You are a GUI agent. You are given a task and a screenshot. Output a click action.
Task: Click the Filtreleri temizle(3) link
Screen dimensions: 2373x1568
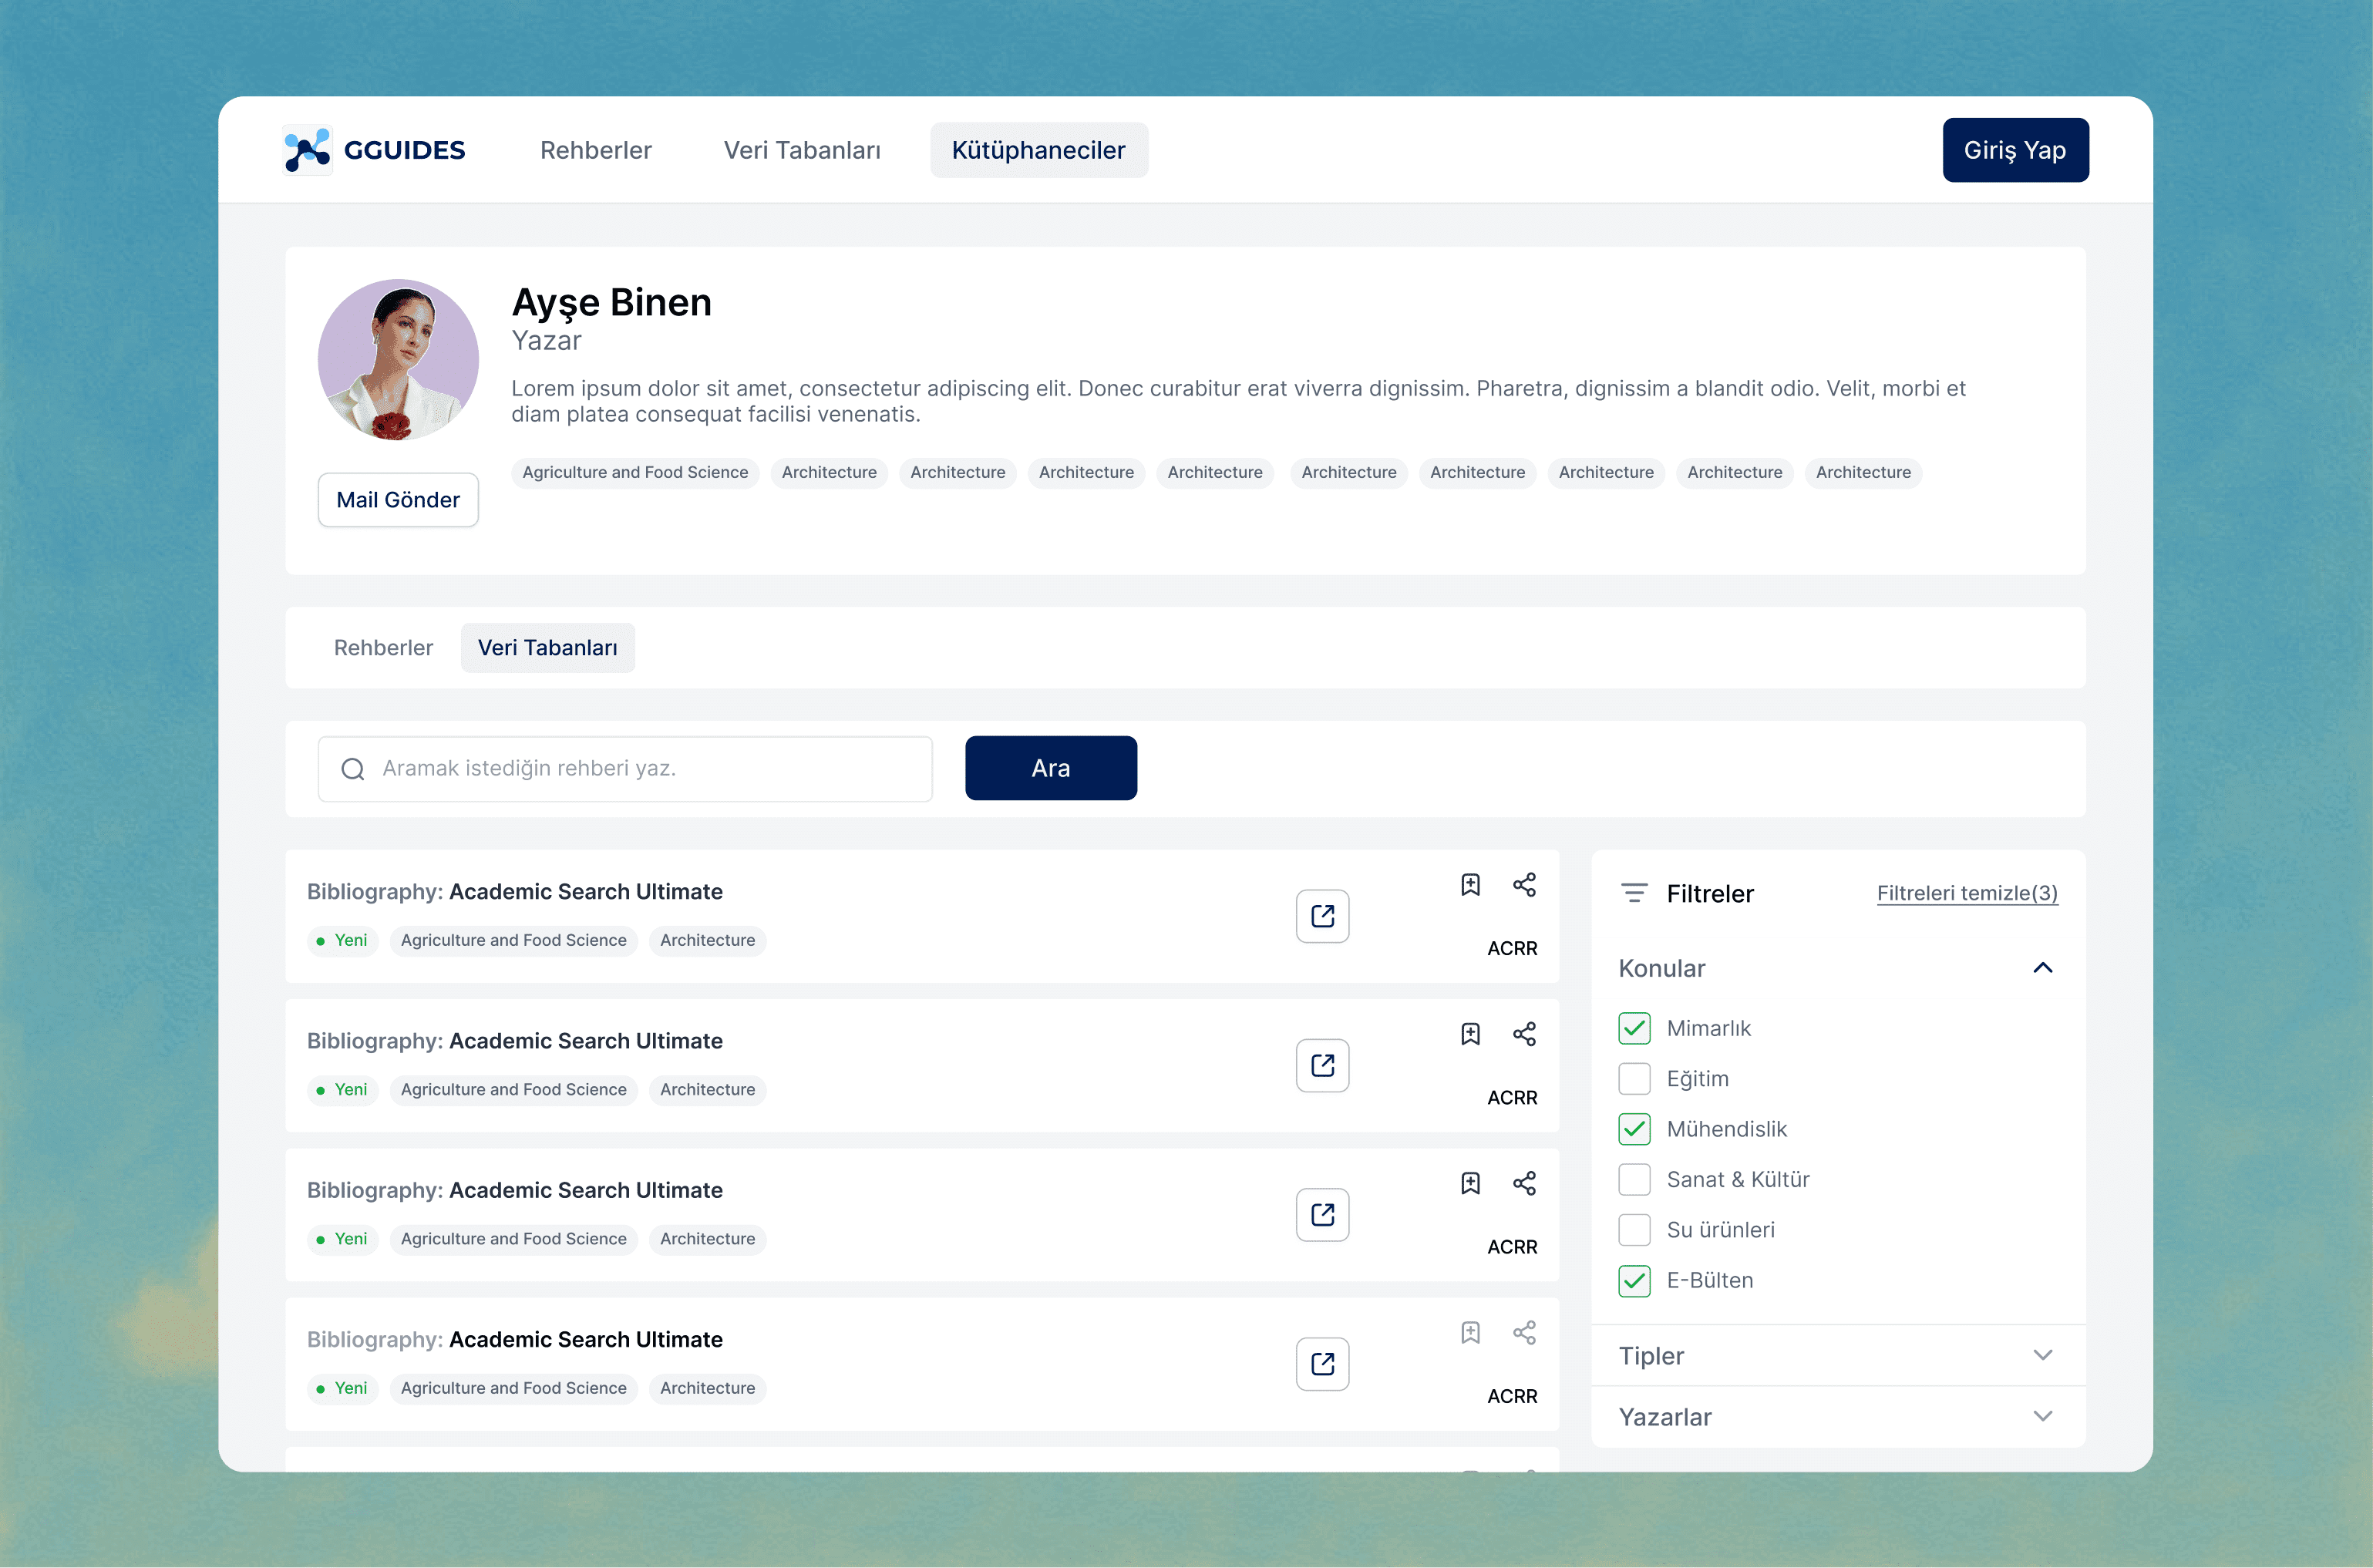(x=1966, y=893)
